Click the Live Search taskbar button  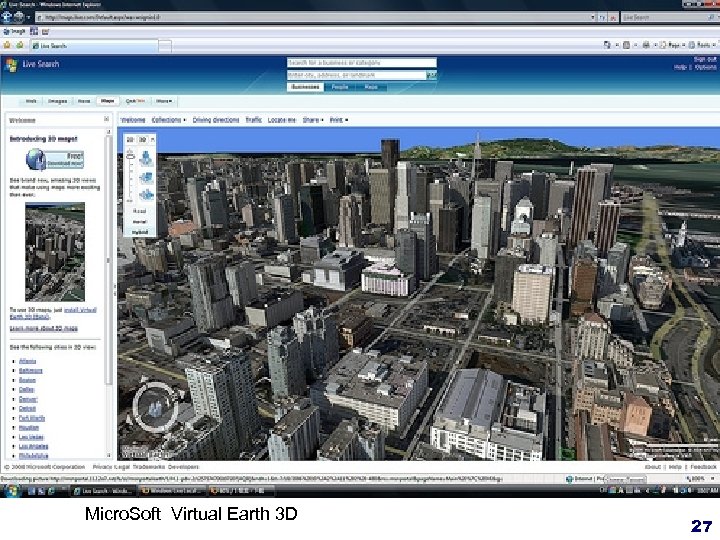coord(103,491)
